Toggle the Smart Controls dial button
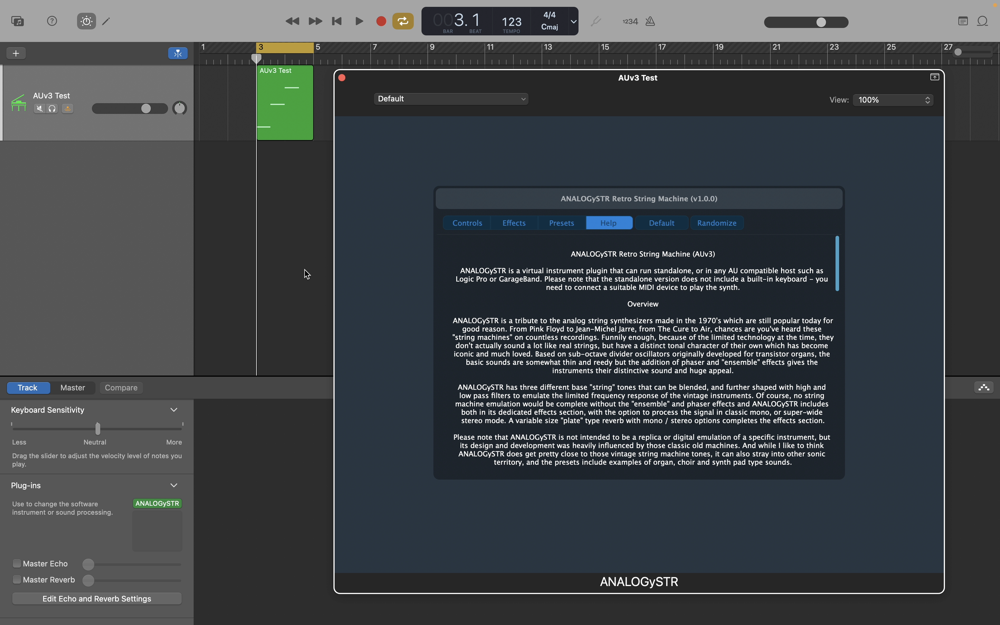This screenshot has height=625, width=1000. pyautogui.click(x=86, y=21)
